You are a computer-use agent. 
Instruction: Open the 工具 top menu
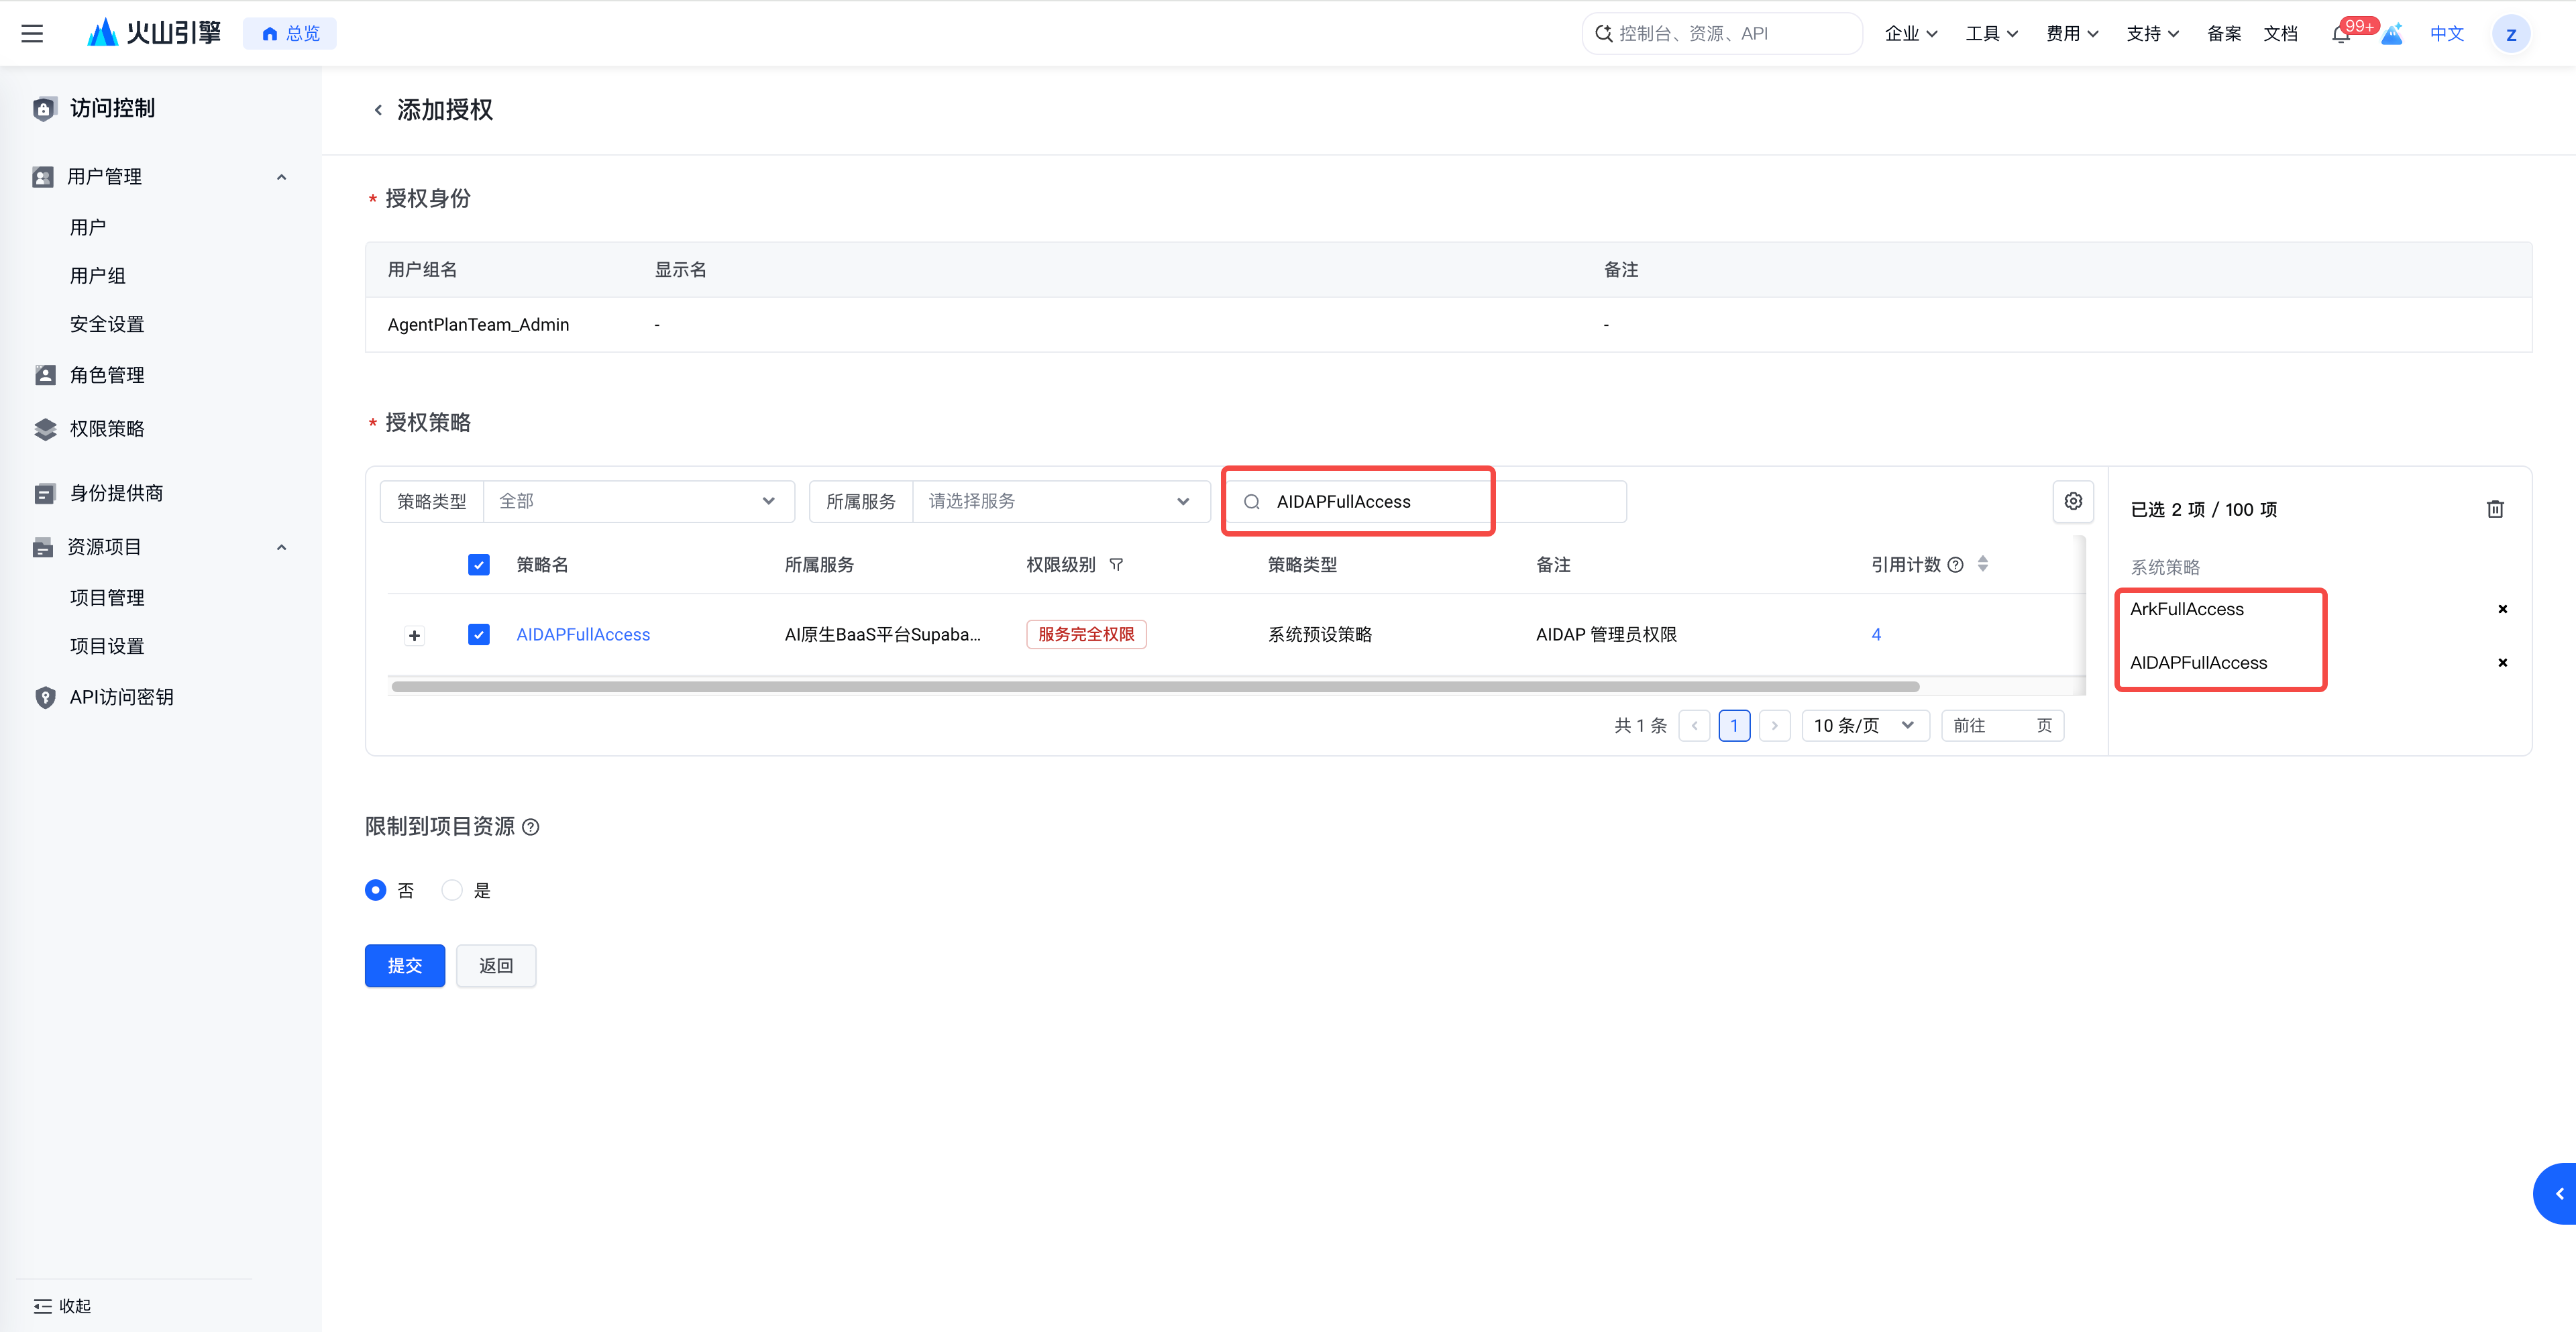[1991, 34]
